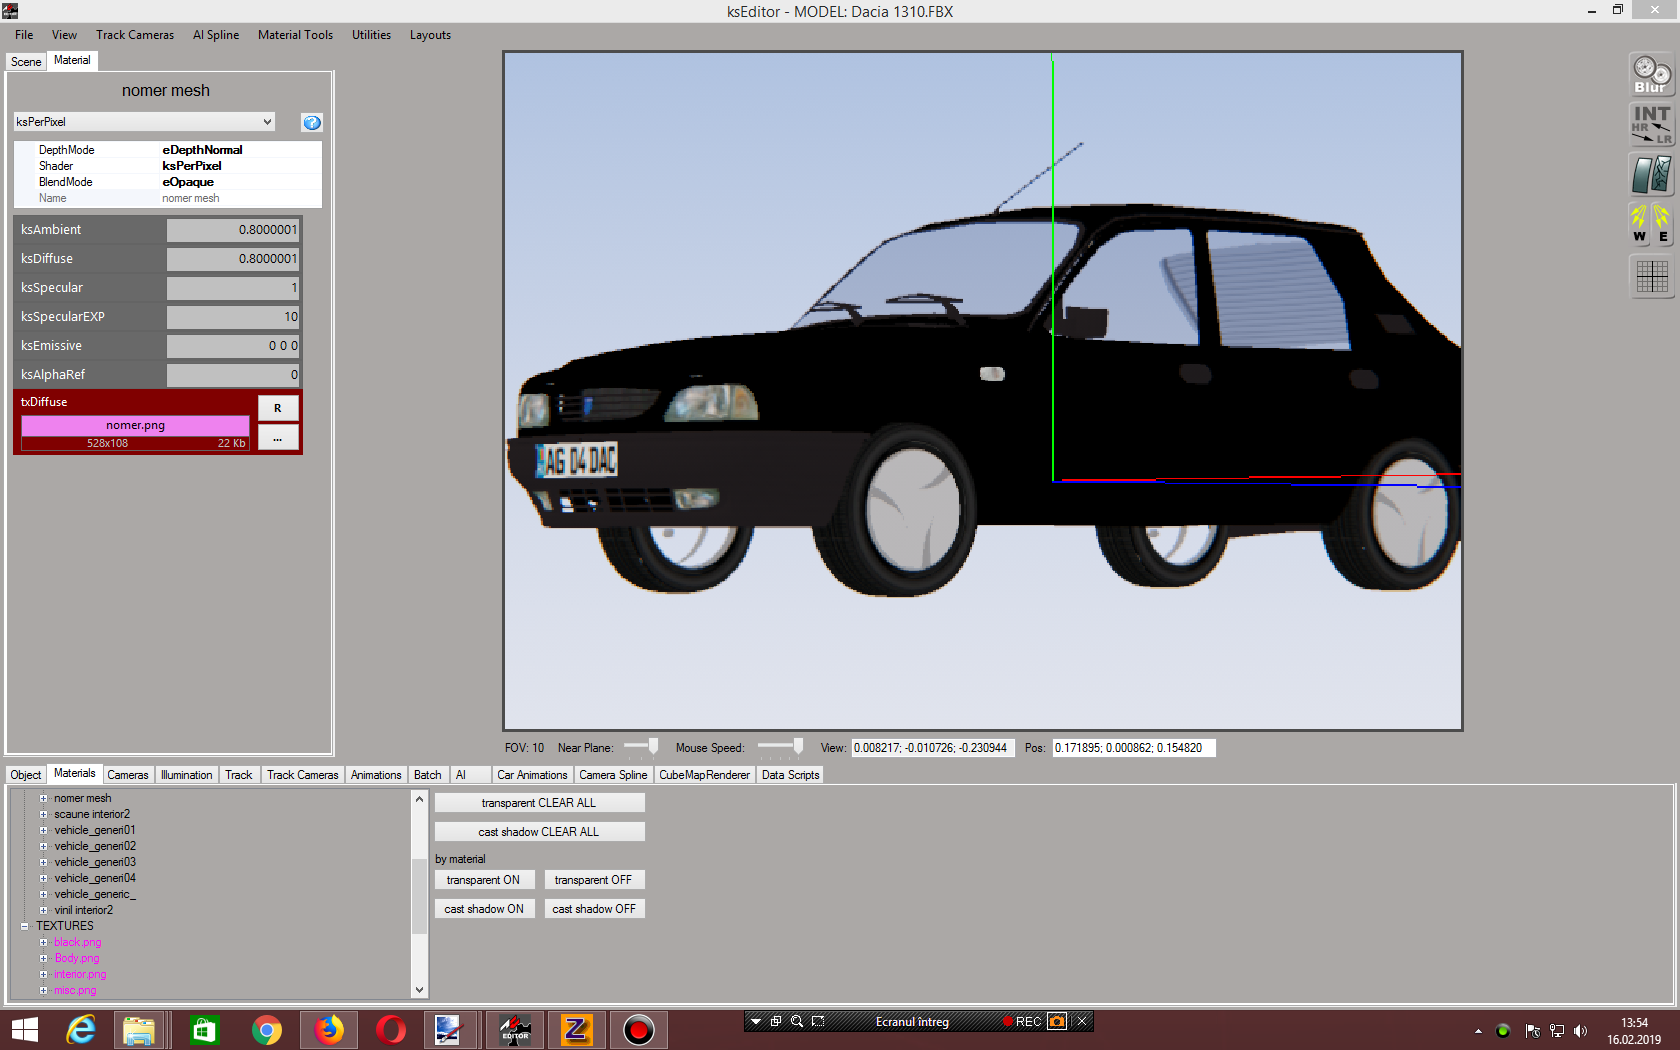Screen dimensions: 1680x1050
Task: Click the Pos coordinates field
Action: tap(1134, 748)
